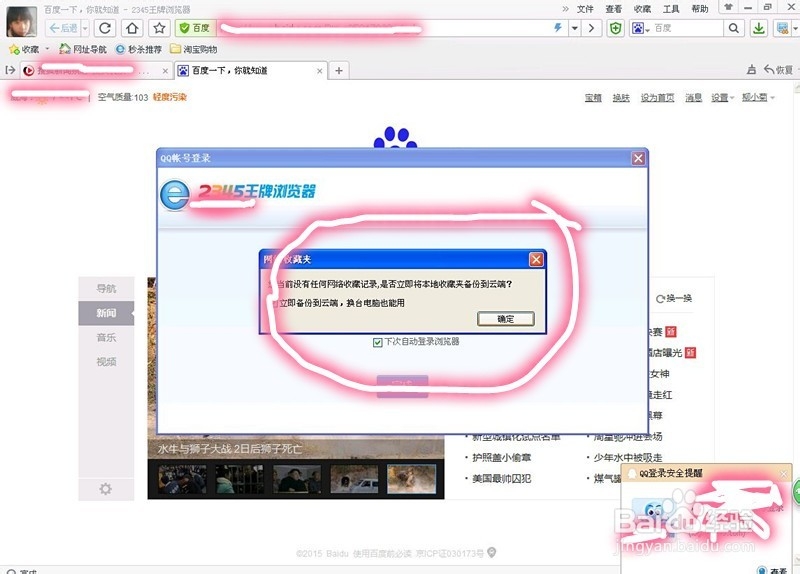
Task: Open the 收藏 favorites star in bookmarks bar
Action: (x=24, y=49)
